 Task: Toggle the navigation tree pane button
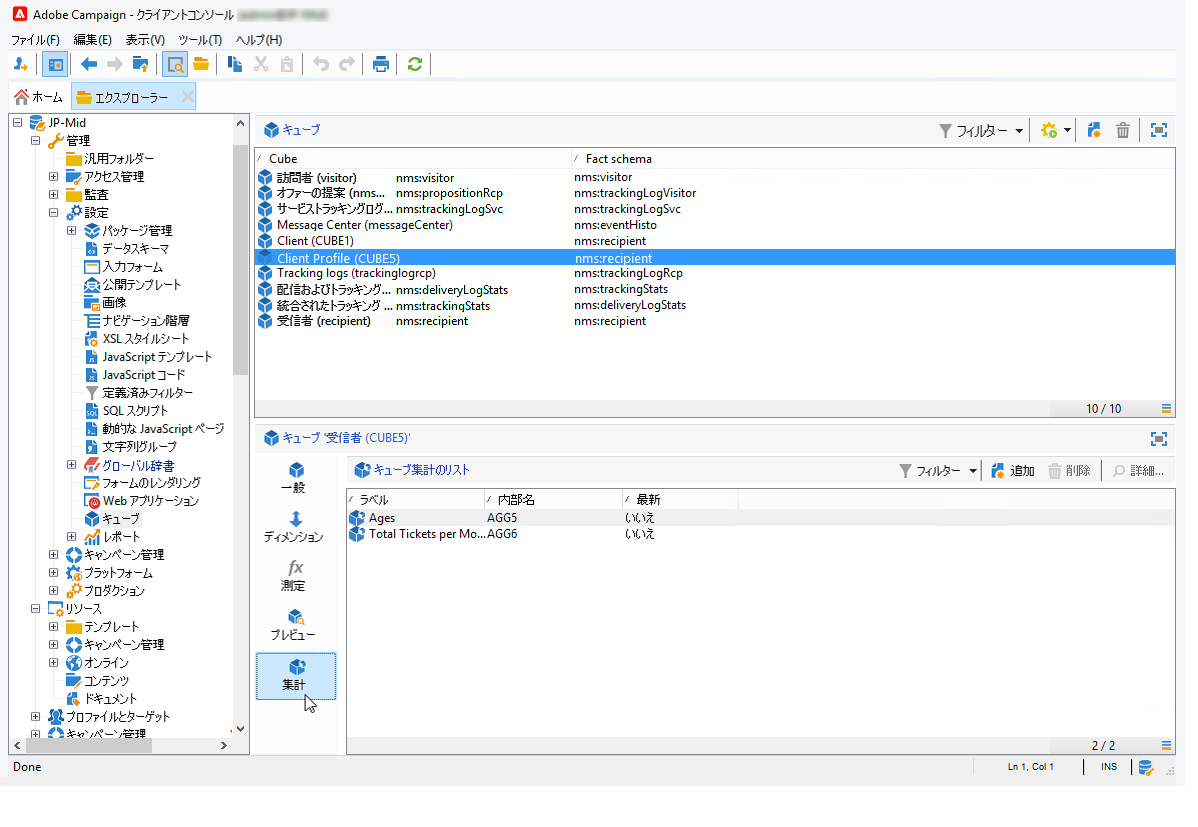coord(55,65)
